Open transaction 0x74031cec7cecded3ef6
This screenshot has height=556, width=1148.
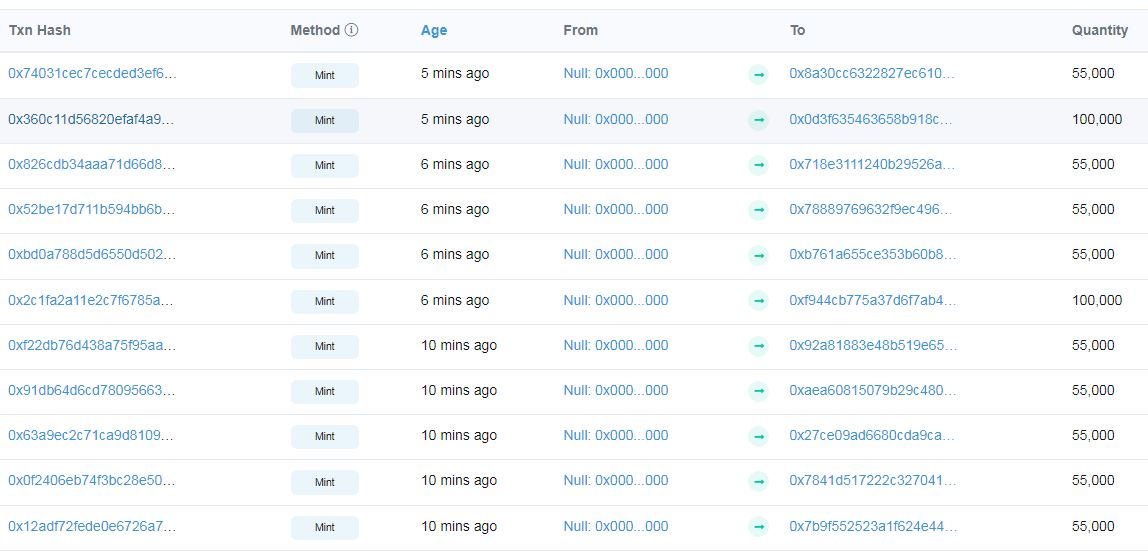(x=92, y=73)
